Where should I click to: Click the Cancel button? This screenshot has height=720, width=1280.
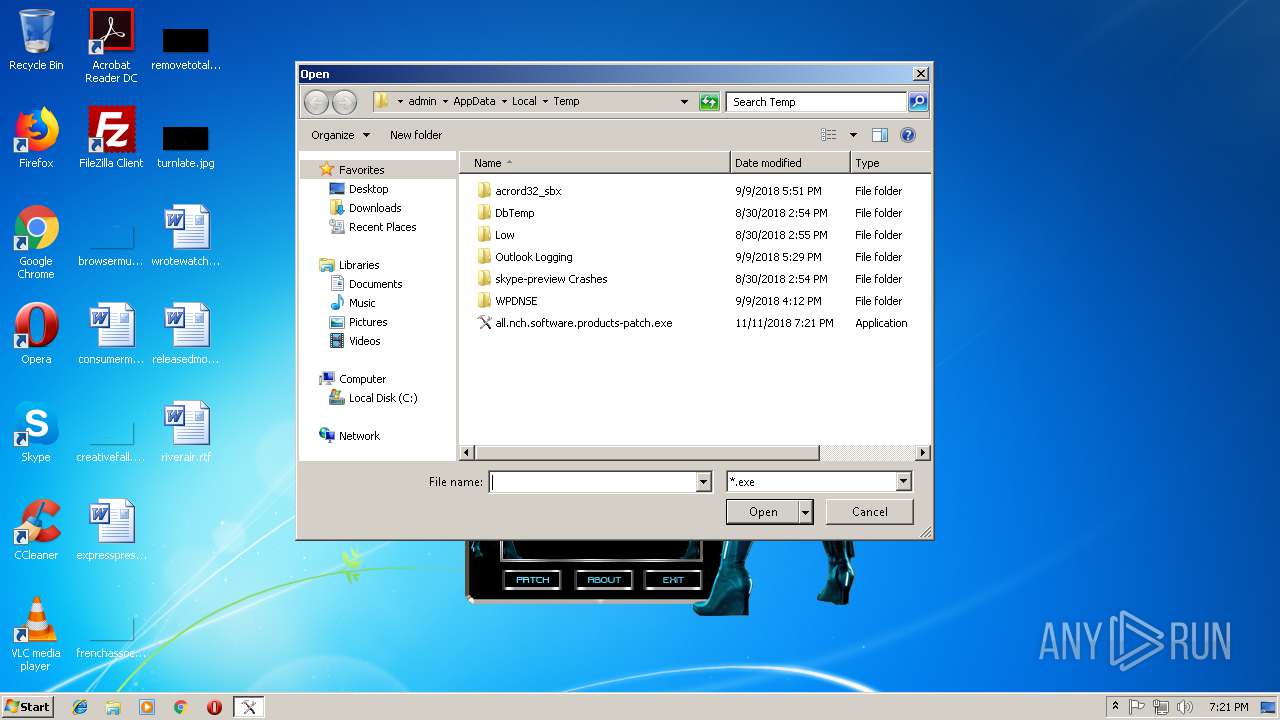(x=870, y=512)
